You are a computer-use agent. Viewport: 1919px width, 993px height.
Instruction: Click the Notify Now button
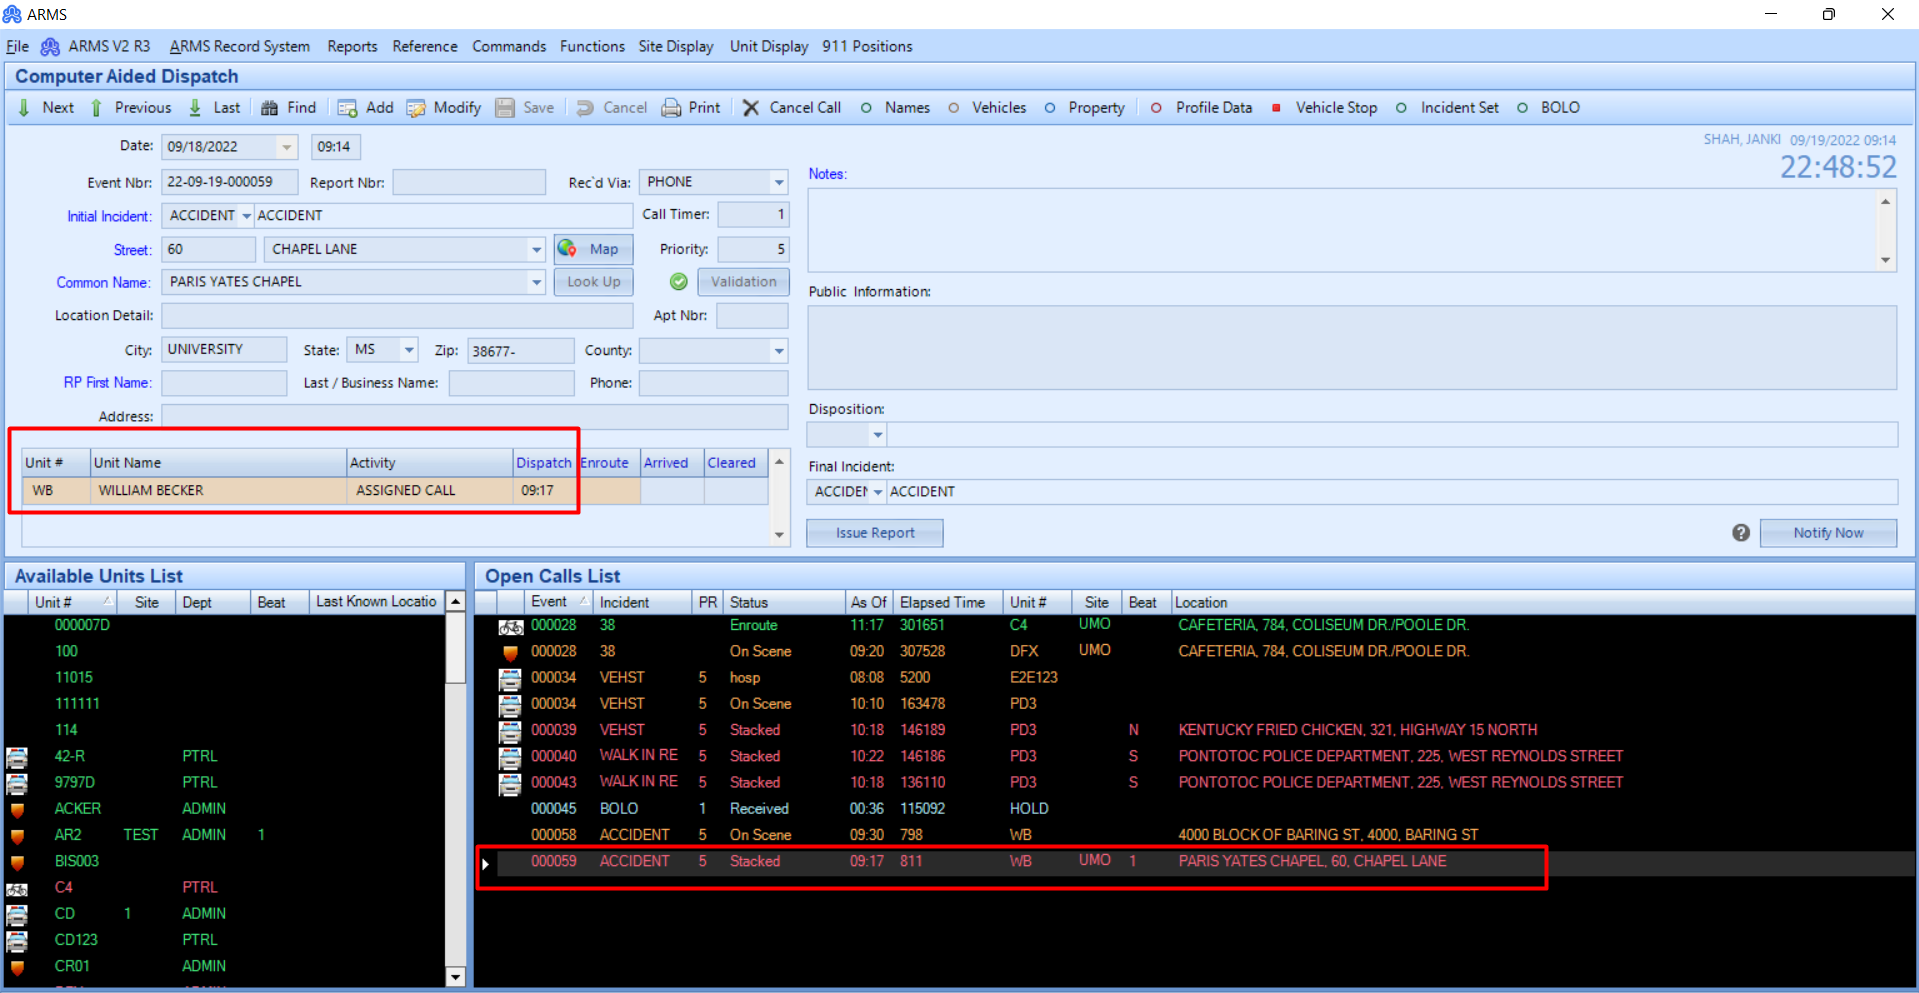[1828, 532]
